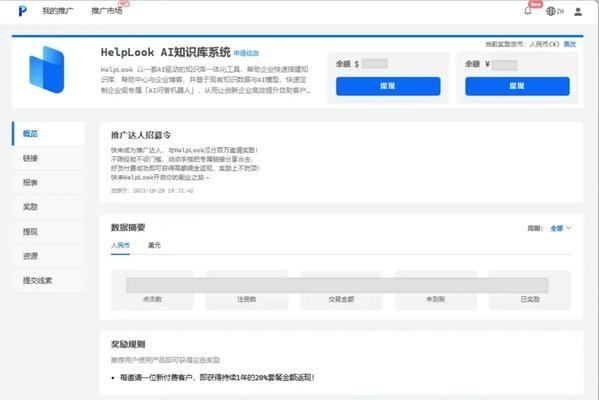The width and height of the screenshot is (599, 400).
Task: Click the 推广达人招募令 heading
Action: (x=141, y=135)
